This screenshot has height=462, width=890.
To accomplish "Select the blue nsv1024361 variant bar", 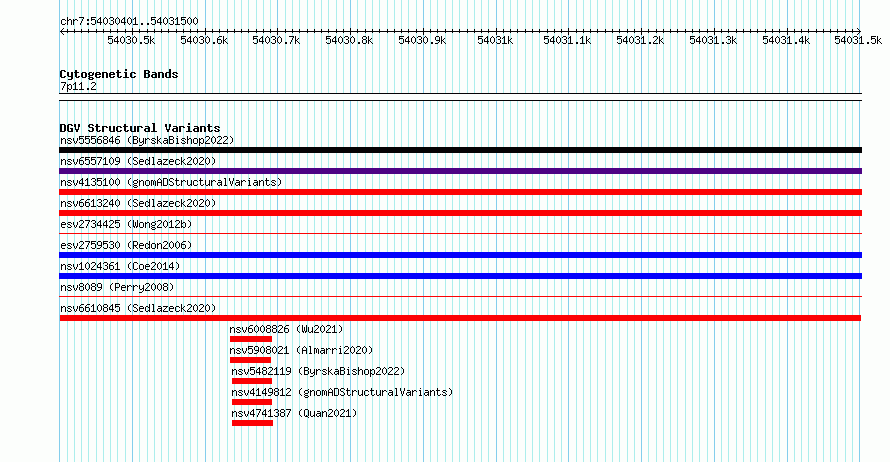I will pyautogui.click(x=460, y=276).
